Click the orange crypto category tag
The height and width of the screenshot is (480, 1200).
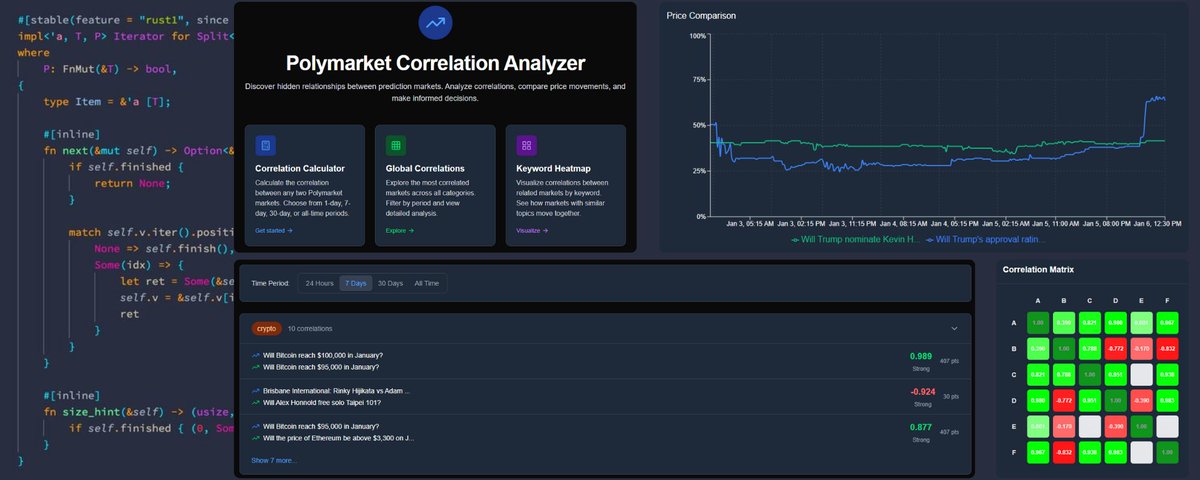266,328
